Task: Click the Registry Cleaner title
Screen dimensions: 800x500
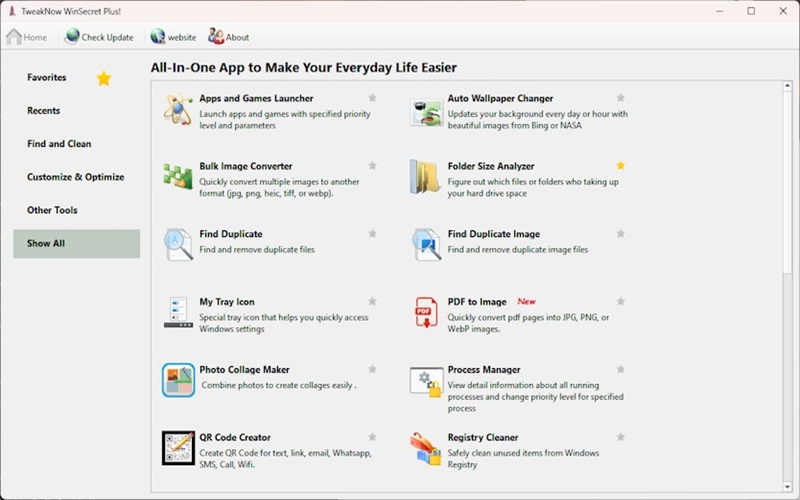Action: pos(483,438)
